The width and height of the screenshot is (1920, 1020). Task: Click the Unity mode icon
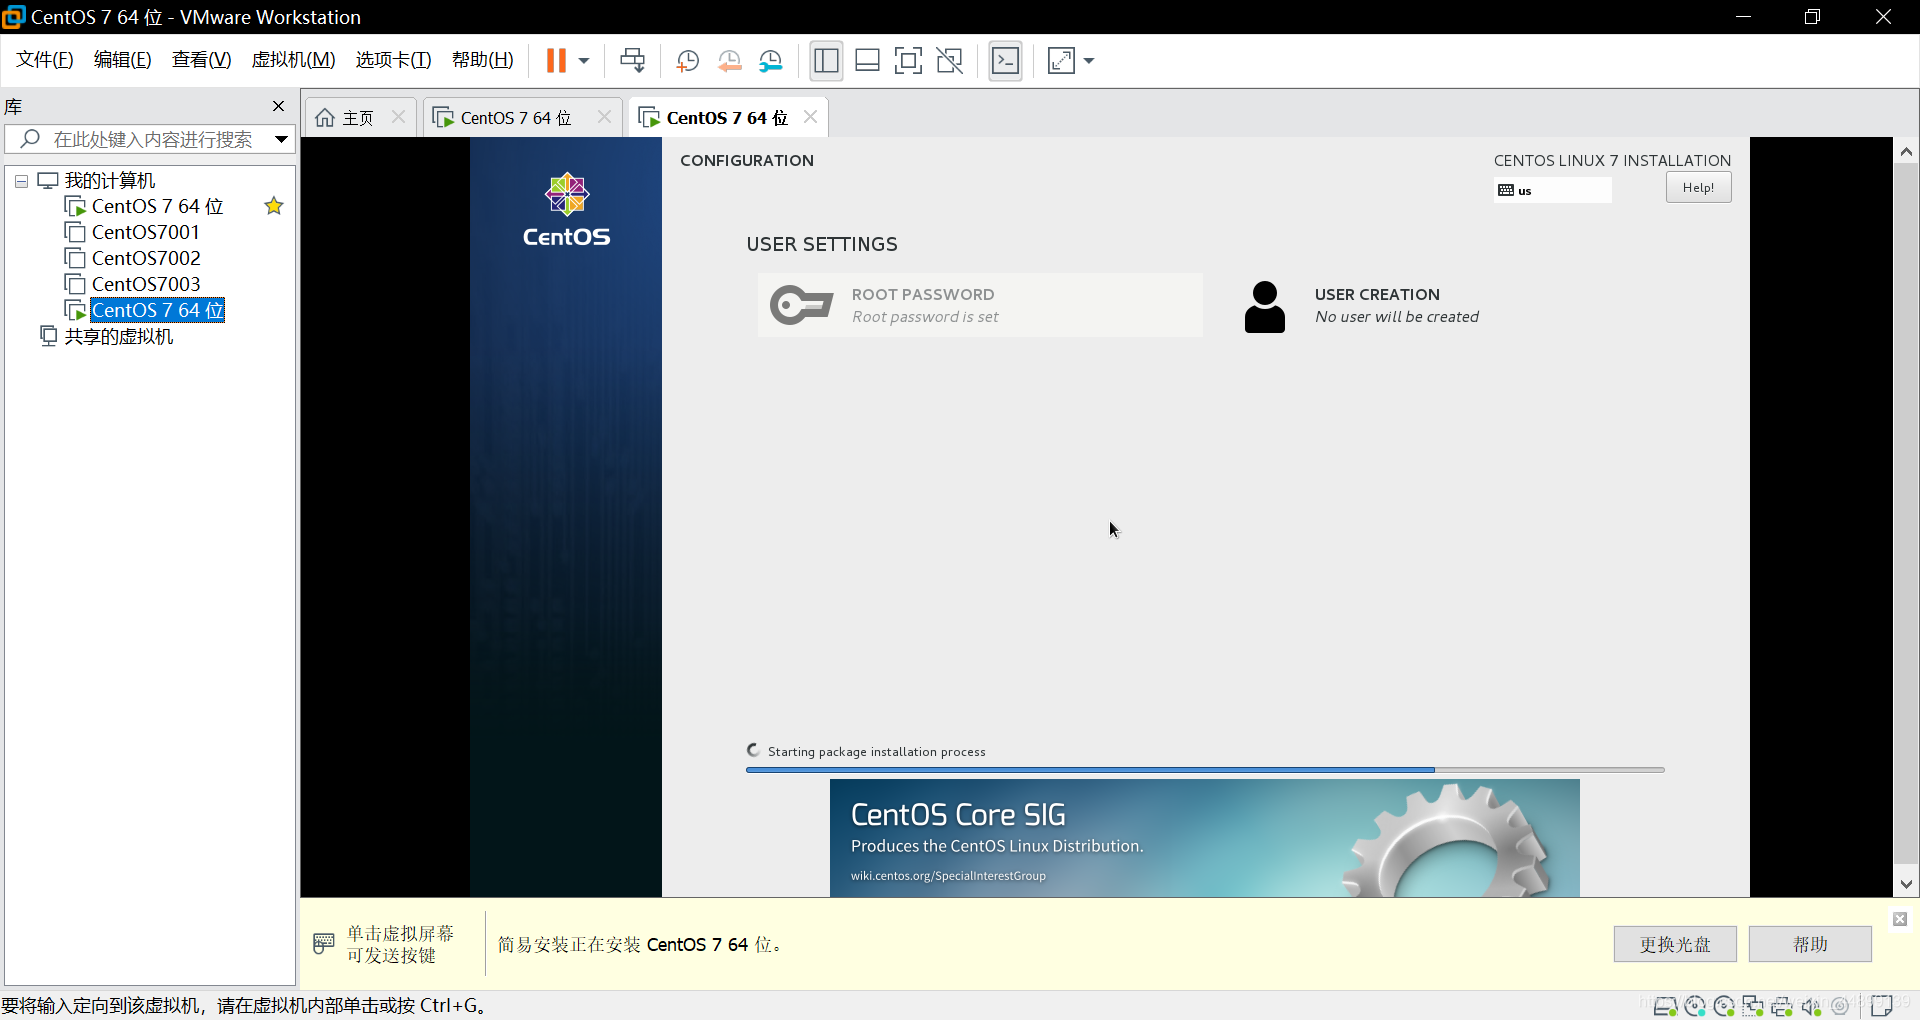(949, 61)
